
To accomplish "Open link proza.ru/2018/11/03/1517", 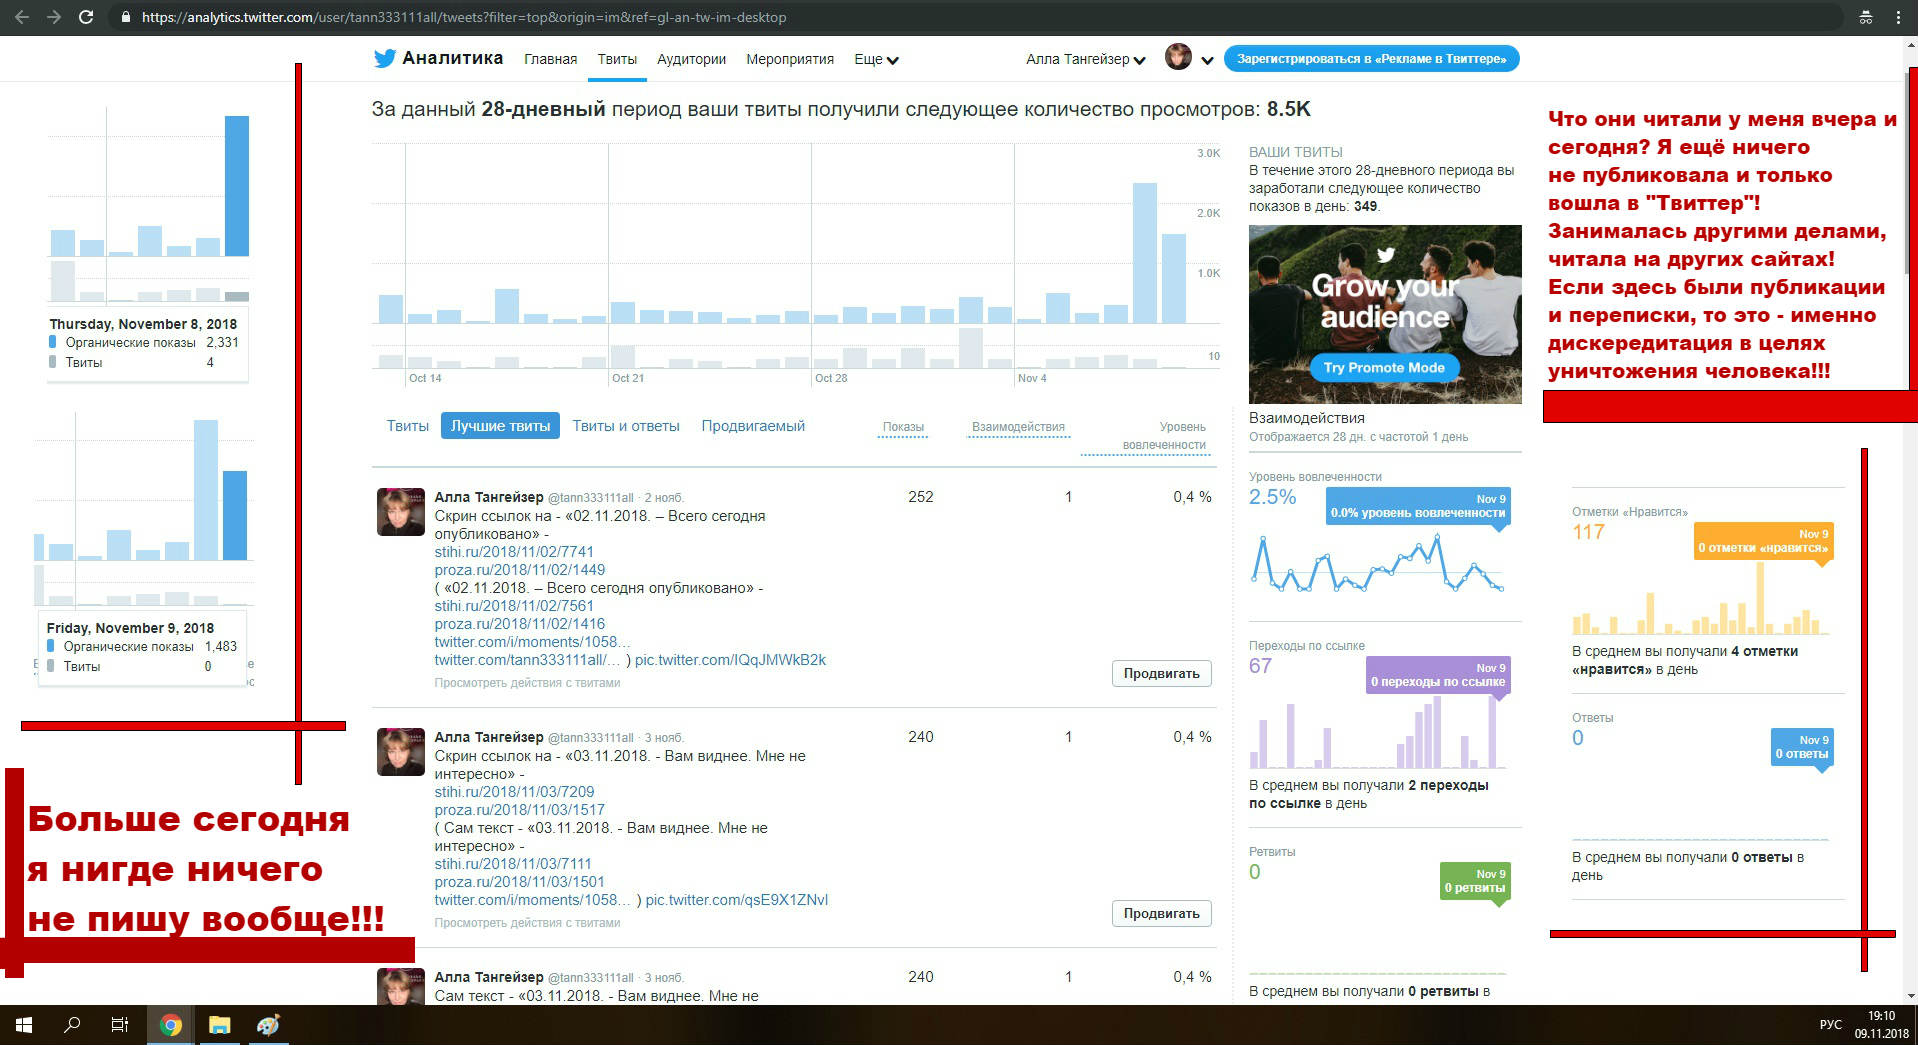I will pos(520,810).
